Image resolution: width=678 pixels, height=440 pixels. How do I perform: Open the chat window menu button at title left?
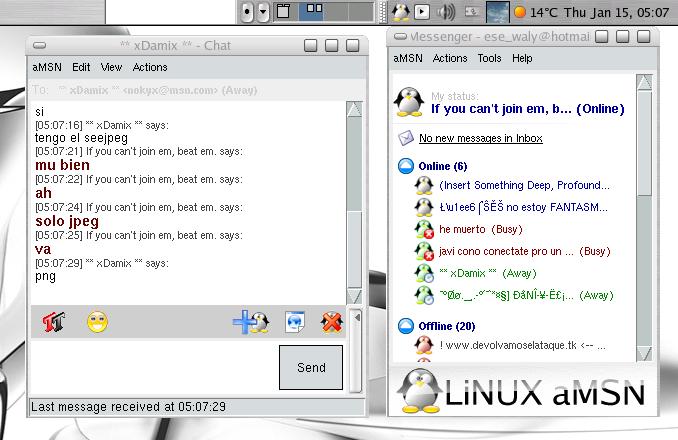click(x=39, y=45)
